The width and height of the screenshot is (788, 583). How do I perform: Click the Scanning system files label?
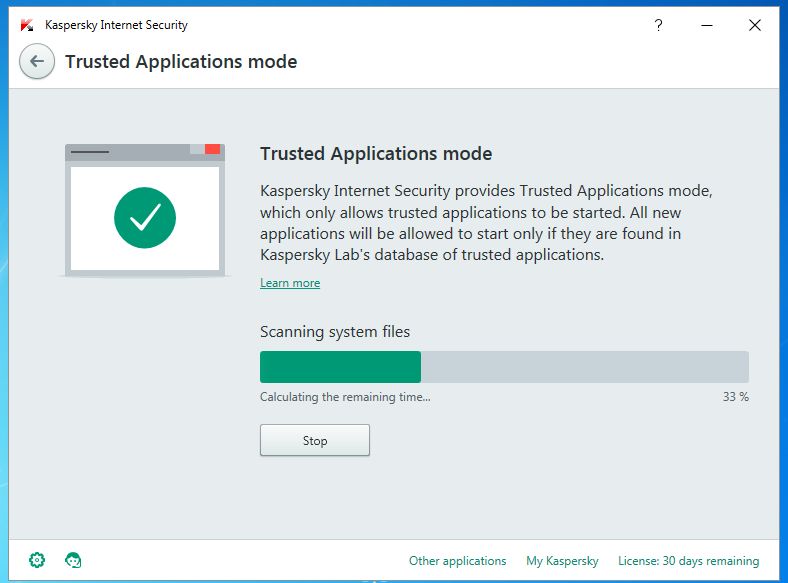pos(335,332)
